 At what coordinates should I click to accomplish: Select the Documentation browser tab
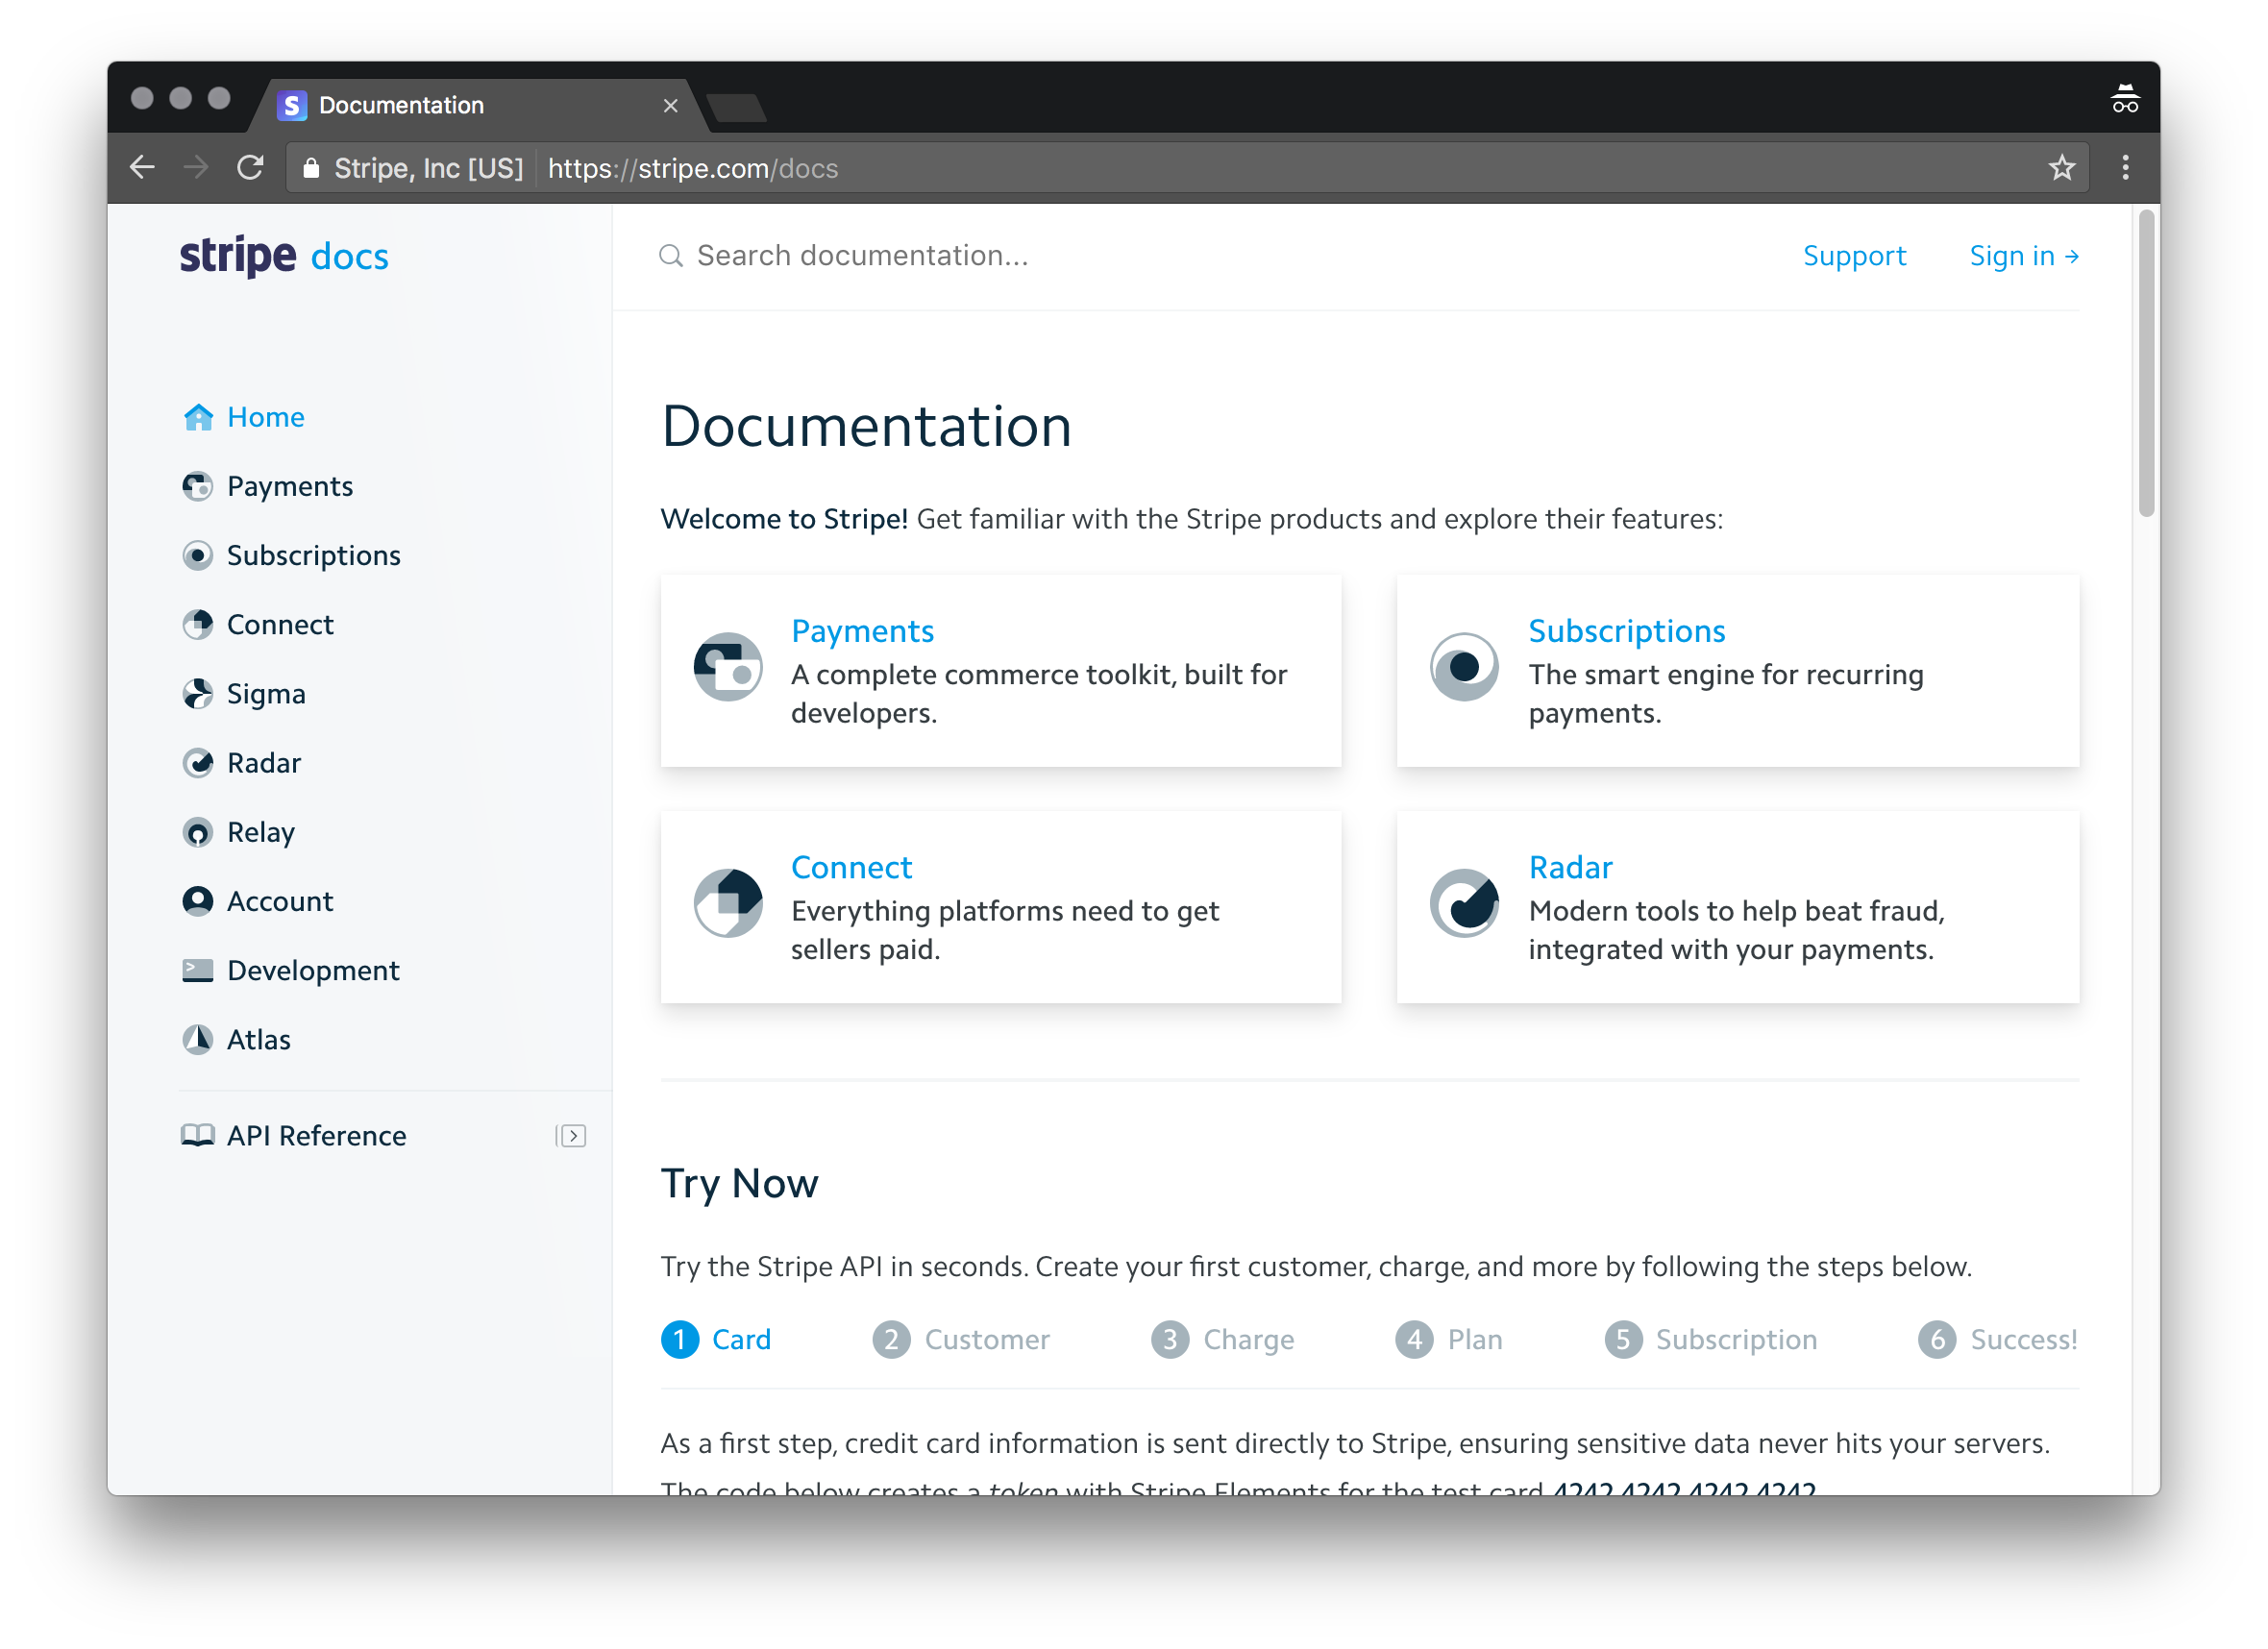coord(480,105)
